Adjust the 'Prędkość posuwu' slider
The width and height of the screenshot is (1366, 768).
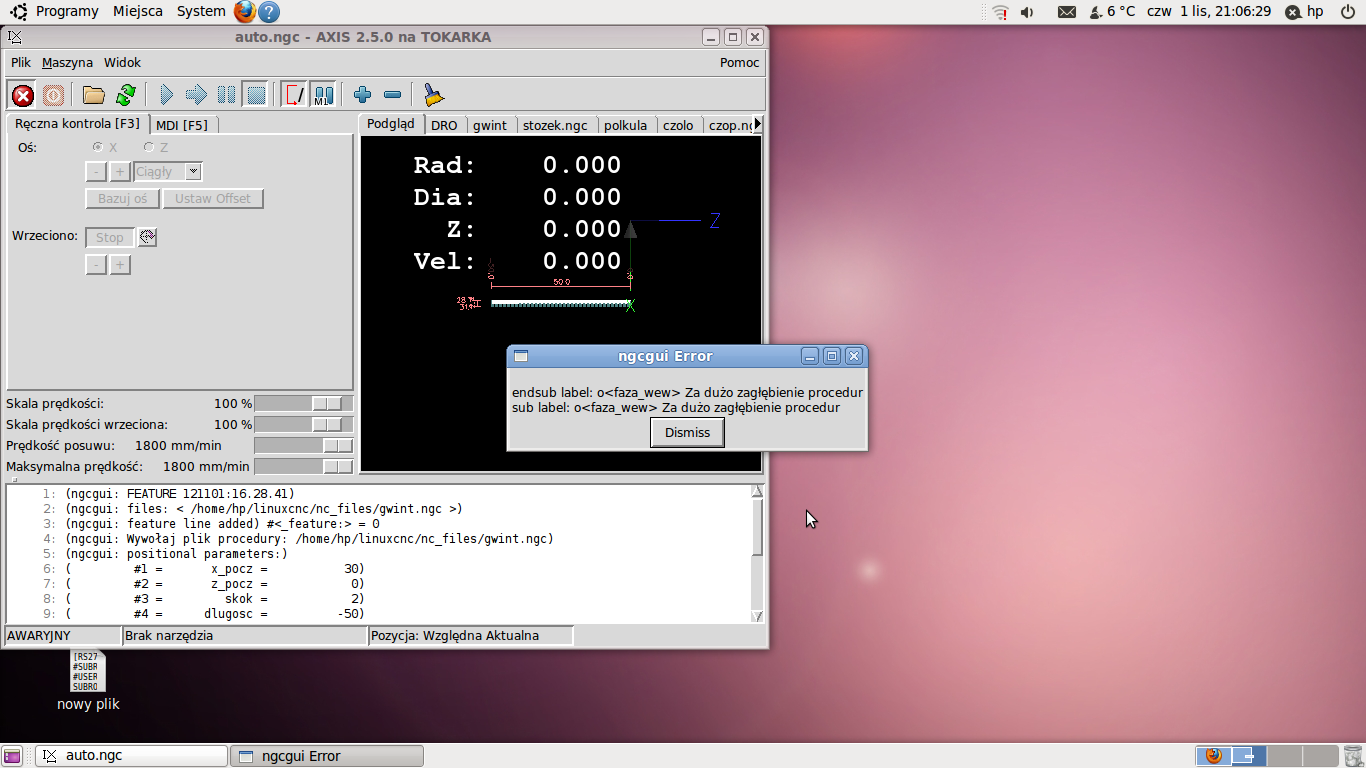(304, 445)
